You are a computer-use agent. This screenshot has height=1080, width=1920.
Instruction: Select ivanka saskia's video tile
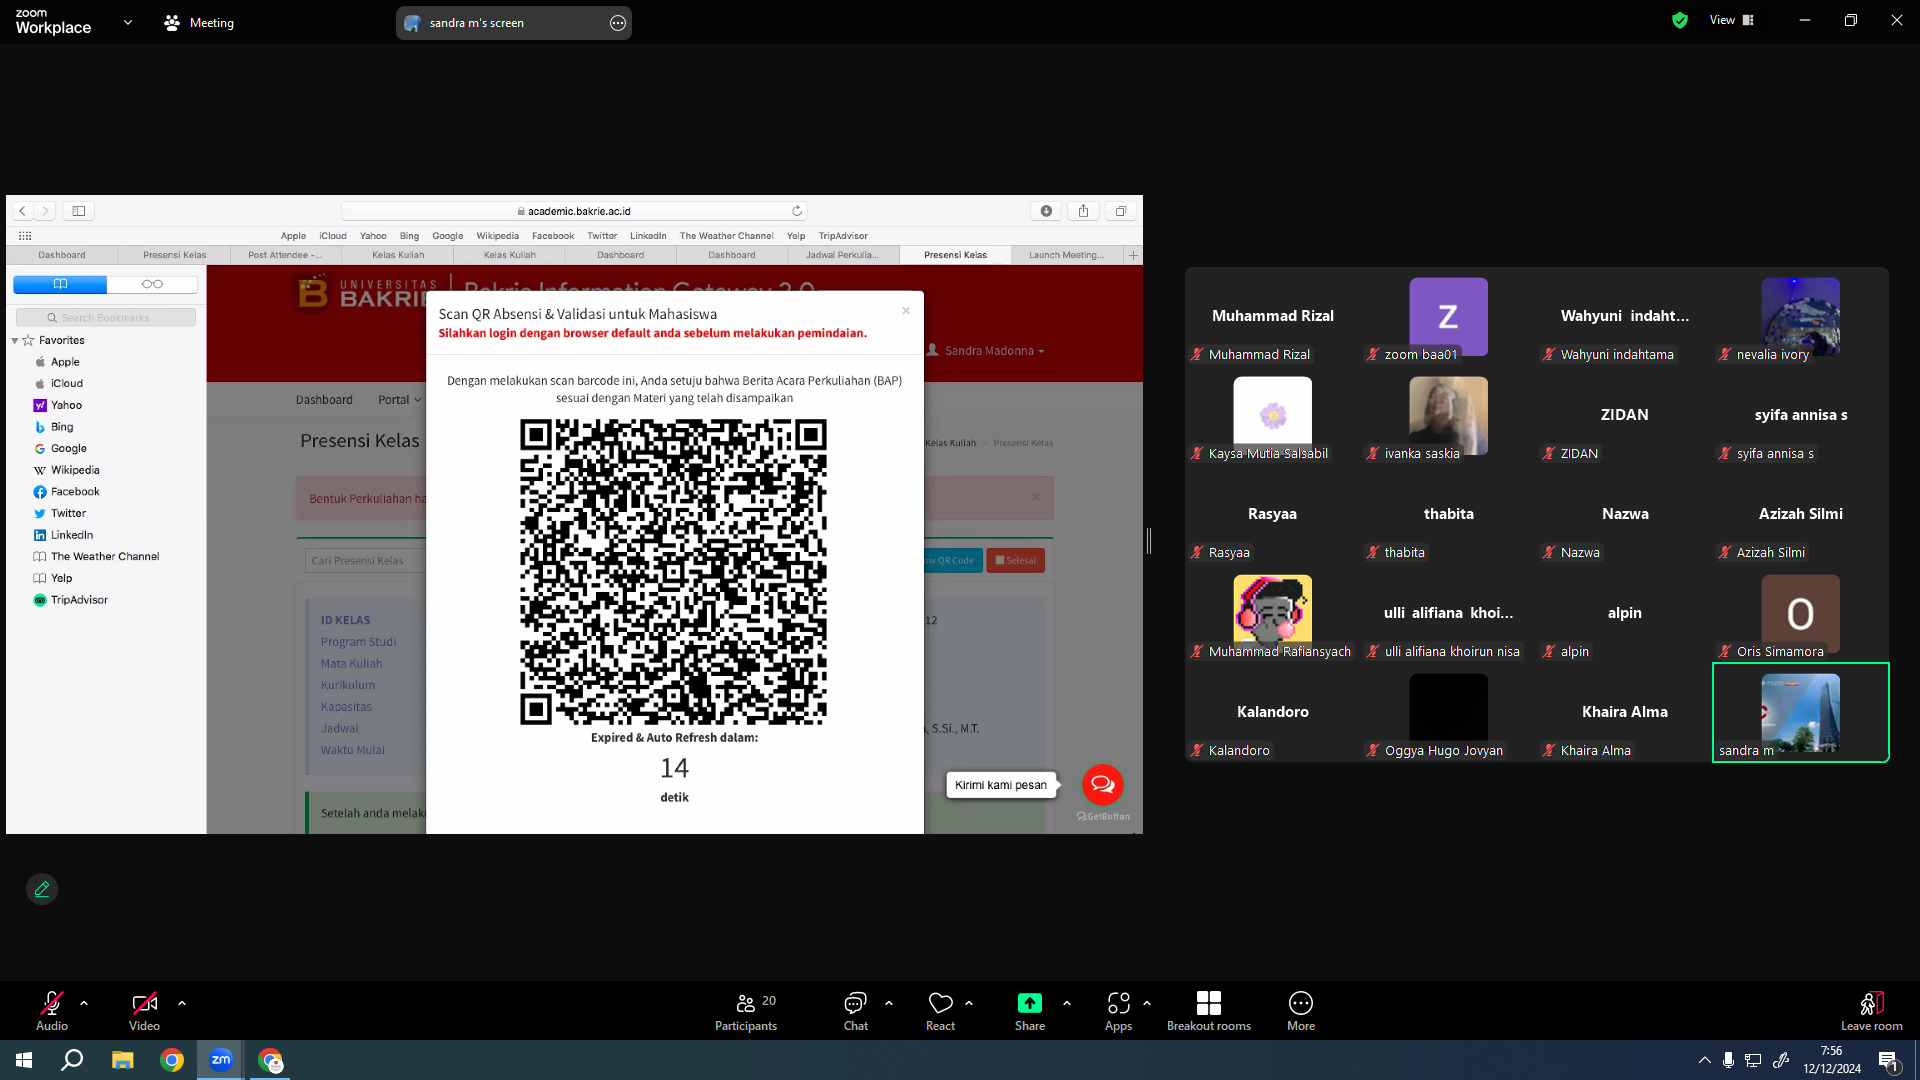[1449, 417]
